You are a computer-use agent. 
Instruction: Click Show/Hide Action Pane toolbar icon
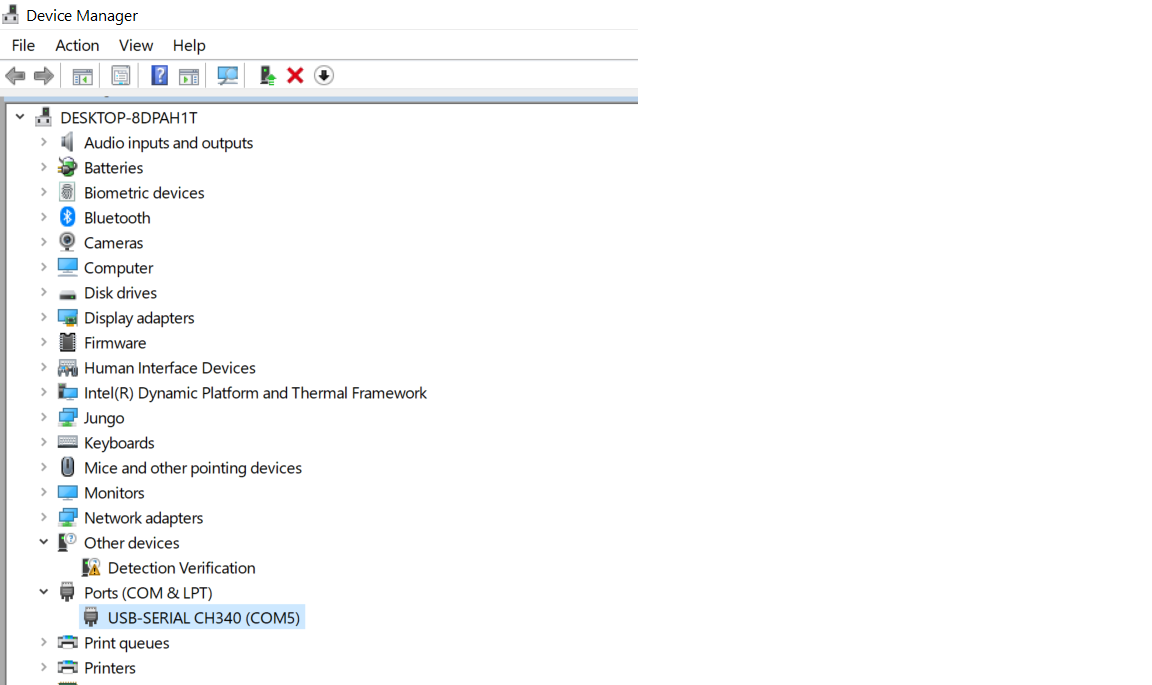189,76
